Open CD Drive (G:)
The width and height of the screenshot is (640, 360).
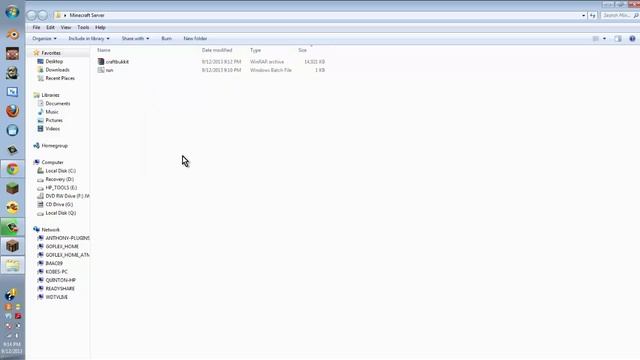tap(59, 204)
